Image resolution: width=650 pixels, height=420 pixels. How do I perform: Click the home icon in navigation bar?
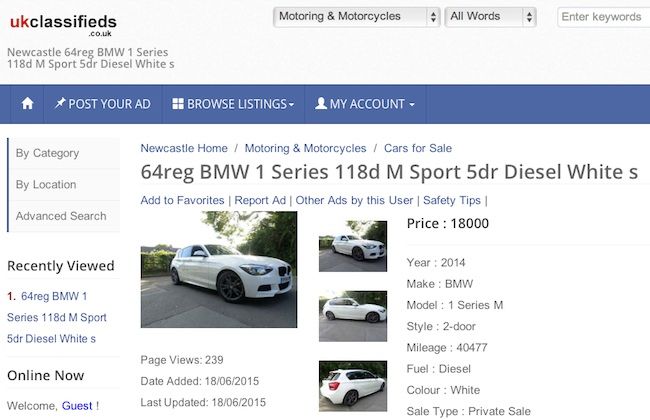tap(27, 104)
